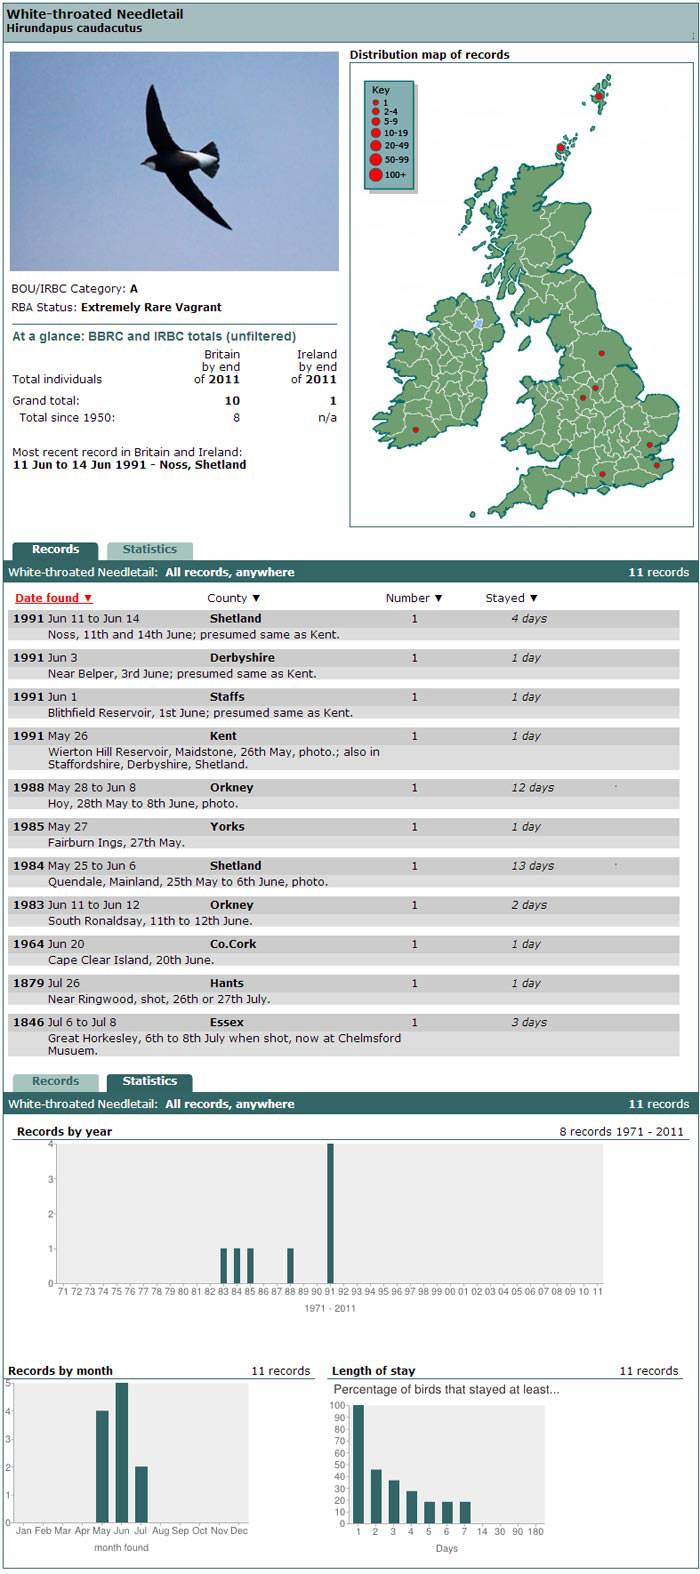The width and height of the screenshot is (700, 1574).
Task: Click Co.Cork red dot in Ireland
Action: [415, 430]
